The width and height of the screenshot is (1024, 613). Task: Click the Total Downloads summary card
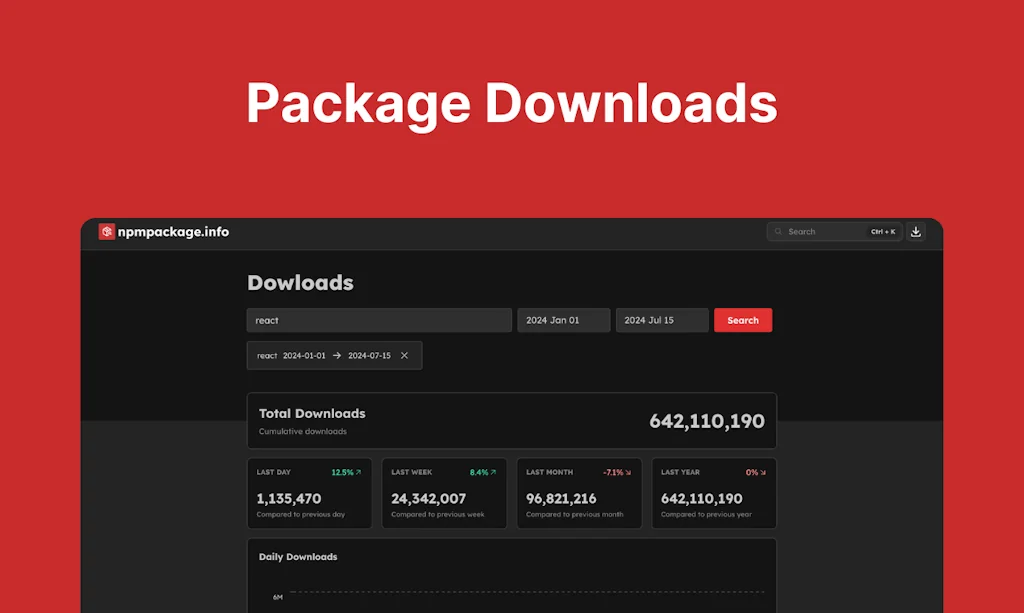point(512,420)
